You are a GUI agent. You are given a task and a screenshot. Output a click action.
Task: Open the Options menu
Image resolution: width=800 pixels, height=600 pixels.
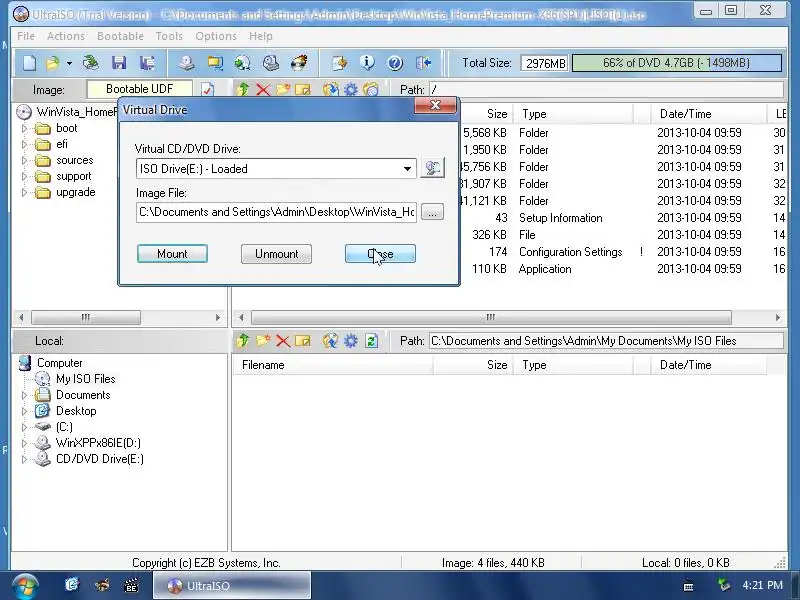(x=216, y=36)
